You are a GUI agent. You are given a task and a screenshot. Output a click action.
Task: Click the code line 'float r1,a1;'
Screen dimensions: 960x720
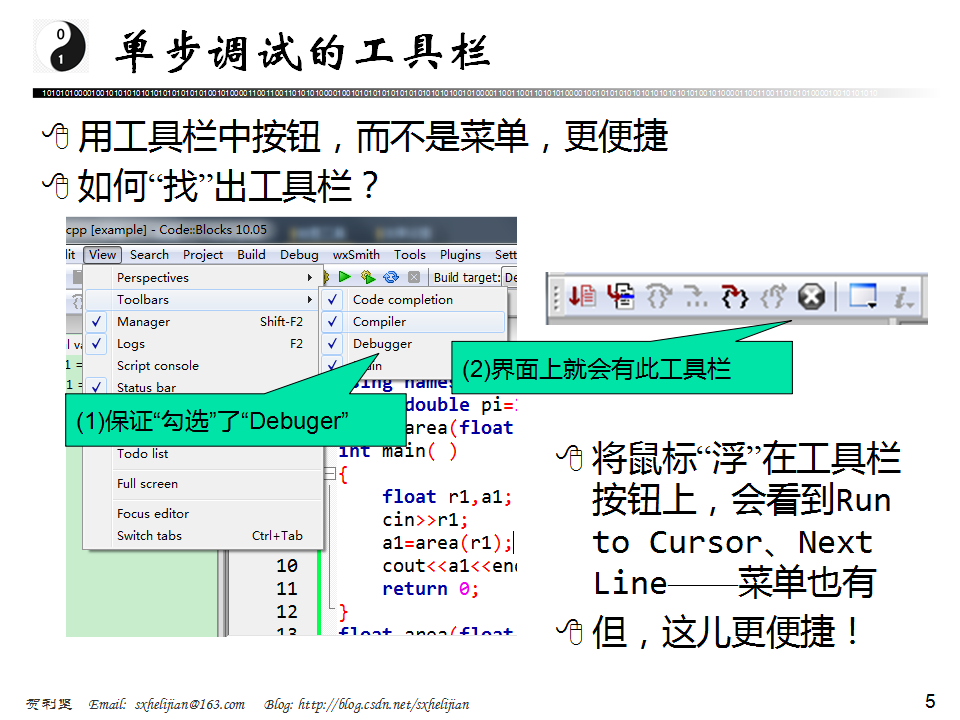447,497
